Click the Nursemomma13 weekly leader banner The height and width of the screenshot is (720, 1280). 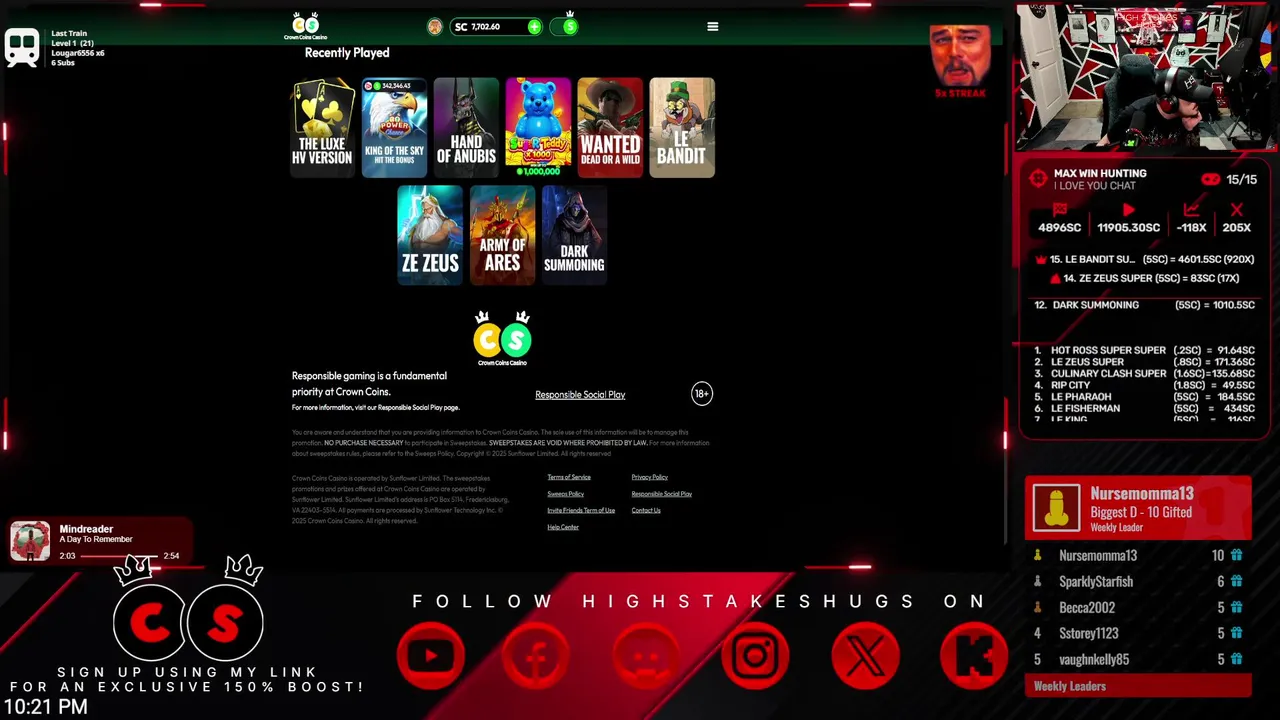(x=1138, y=509)
